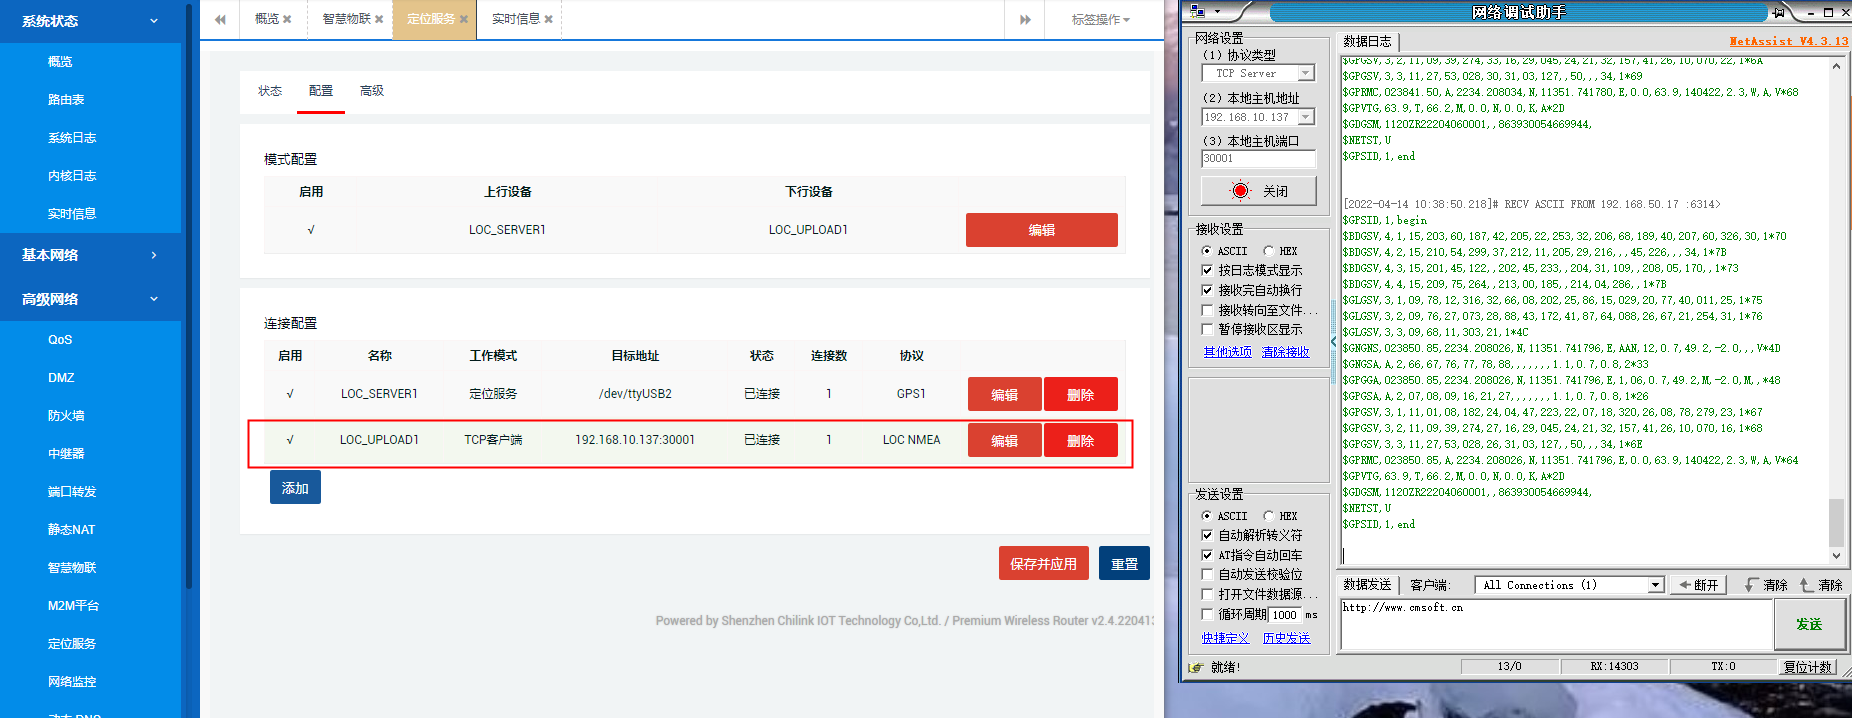Open the 标签操作 dropdown menu
The width and height of the screenshot is (1852, 718).
1100,19
